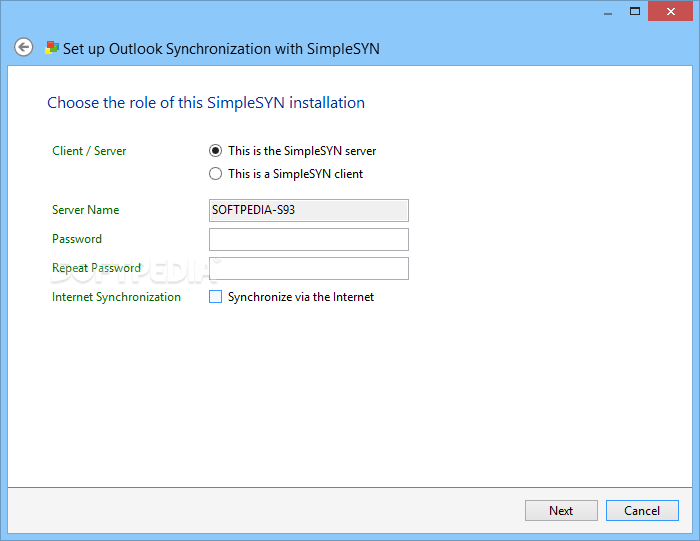Click the Server Name field SOFTPEDIA-S93
700x541 pixels.
click(308, 210)
